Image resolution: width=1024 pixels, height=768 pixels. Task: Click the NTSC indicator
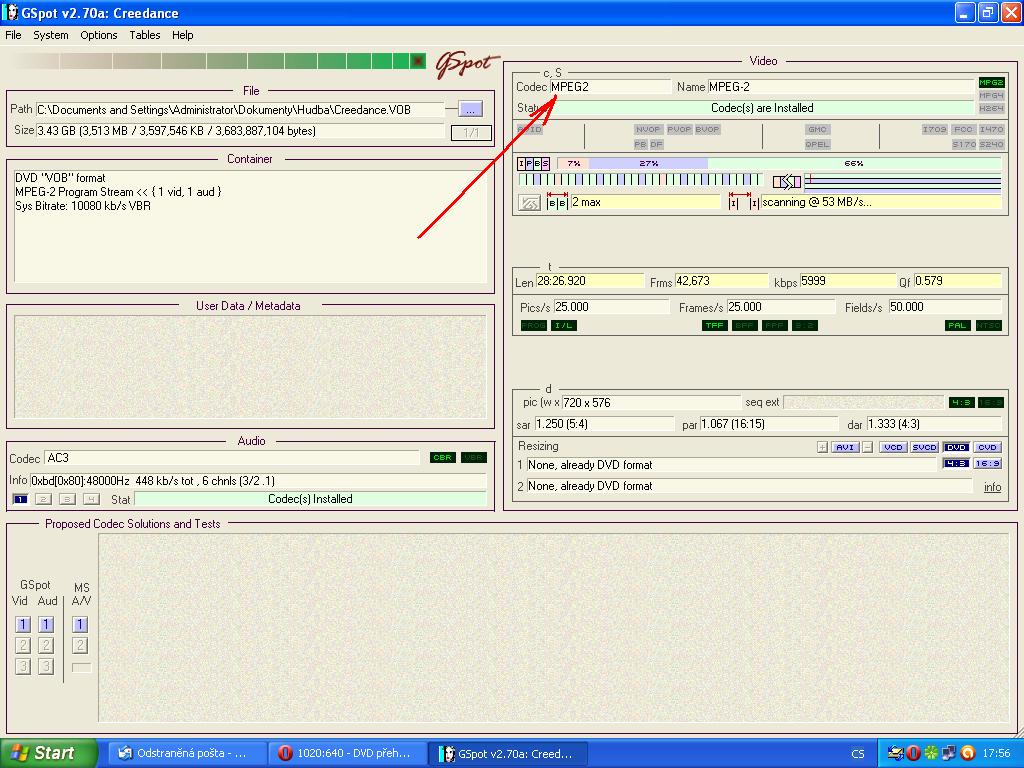[x=988, y=325]
